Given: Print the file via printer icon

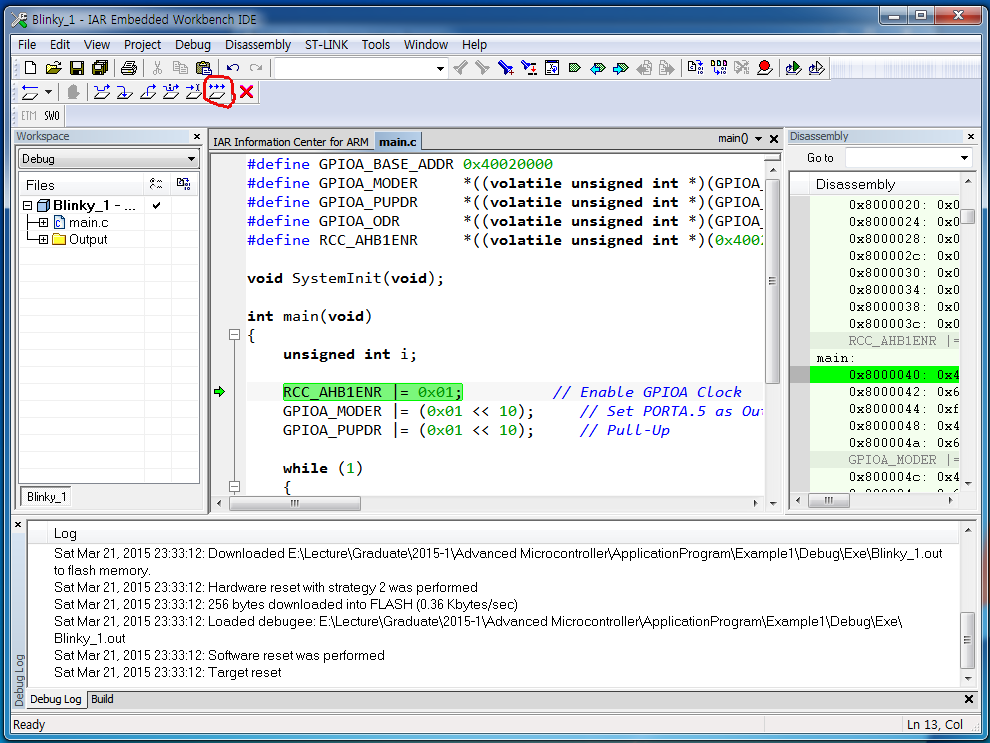Looking at the screenshot, I should [129, 68].
